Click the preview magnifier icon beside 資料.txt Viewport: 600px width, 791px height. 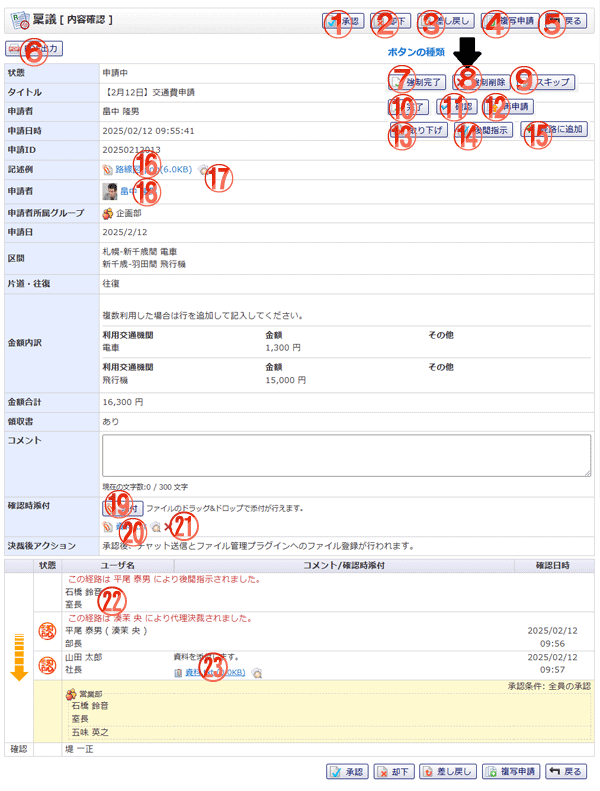pyautogui.click(x=257, y=673)
